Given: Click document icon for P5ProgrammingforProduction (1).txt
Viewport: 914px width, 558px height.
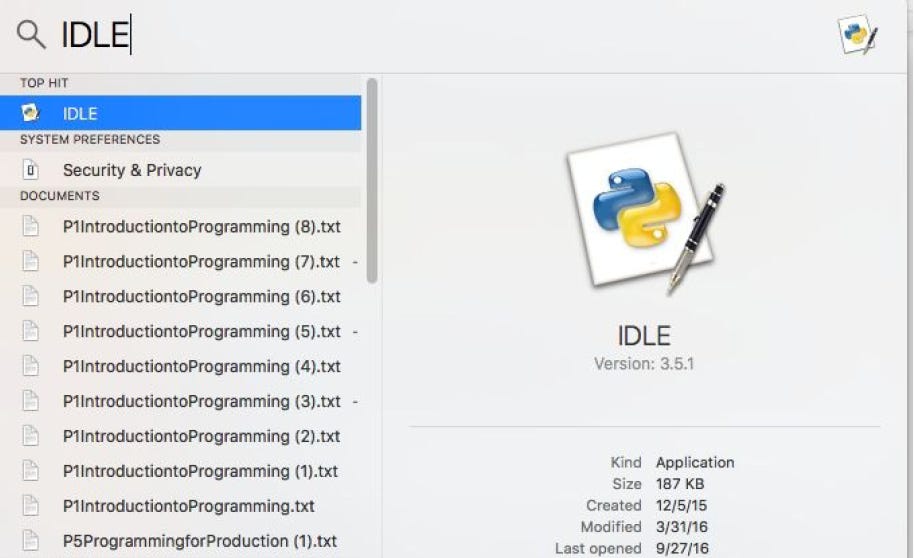Looking at the screenshot, I should [x=30, y=541].
